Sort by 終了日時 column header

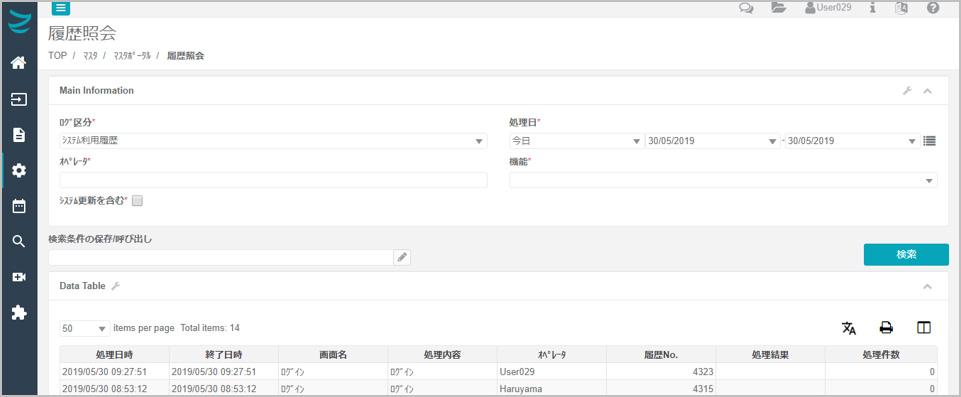(x=224, y=355)
